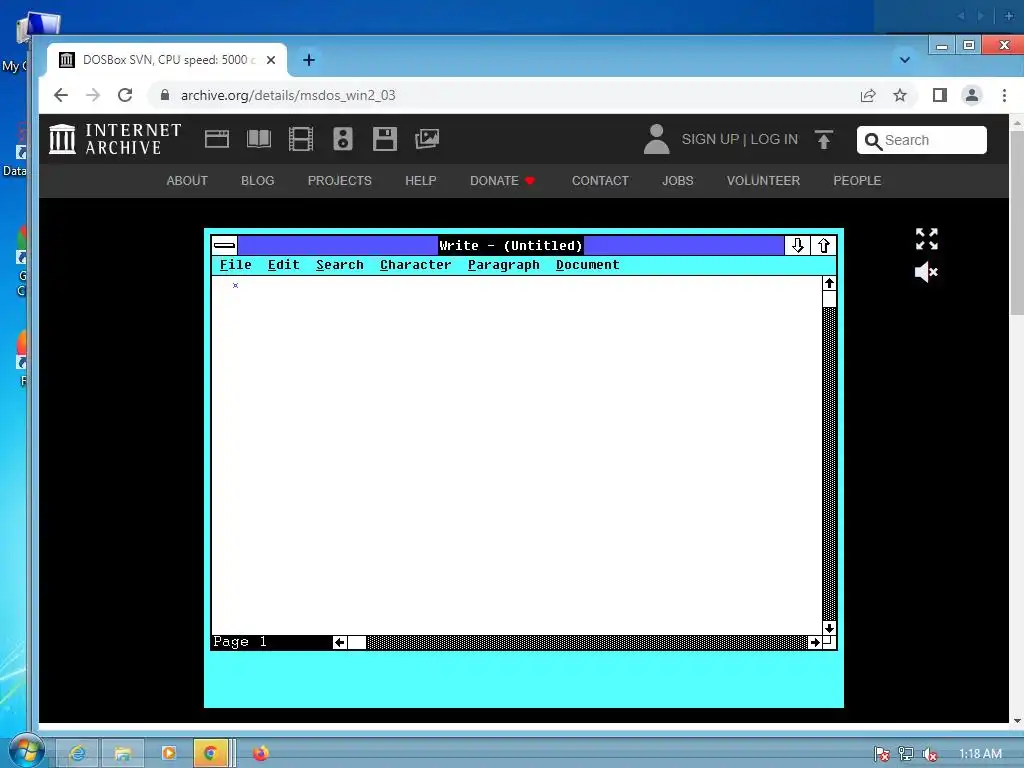The height and width of the screenshot is (768, 1024).
Task: Click the Chrome address bar URL
Action: (x=288, y=95)
